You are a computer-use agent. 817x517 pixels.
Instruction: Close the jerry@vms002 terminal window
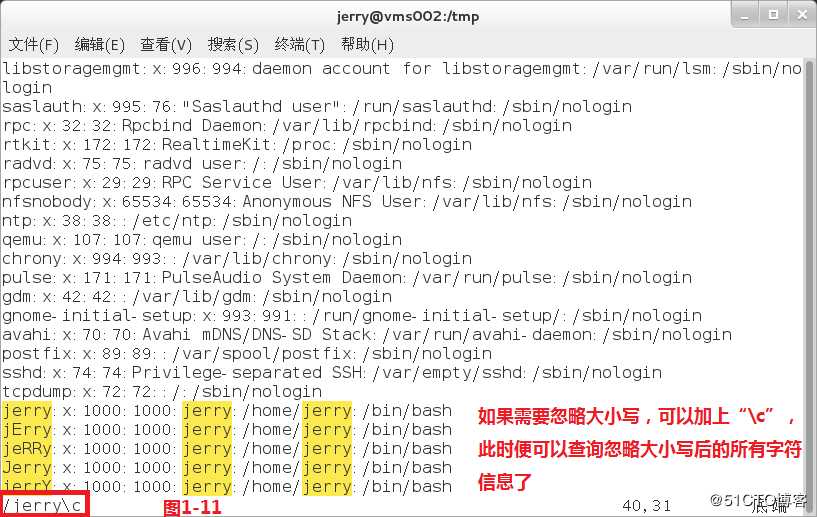click(x=802, y=15)
